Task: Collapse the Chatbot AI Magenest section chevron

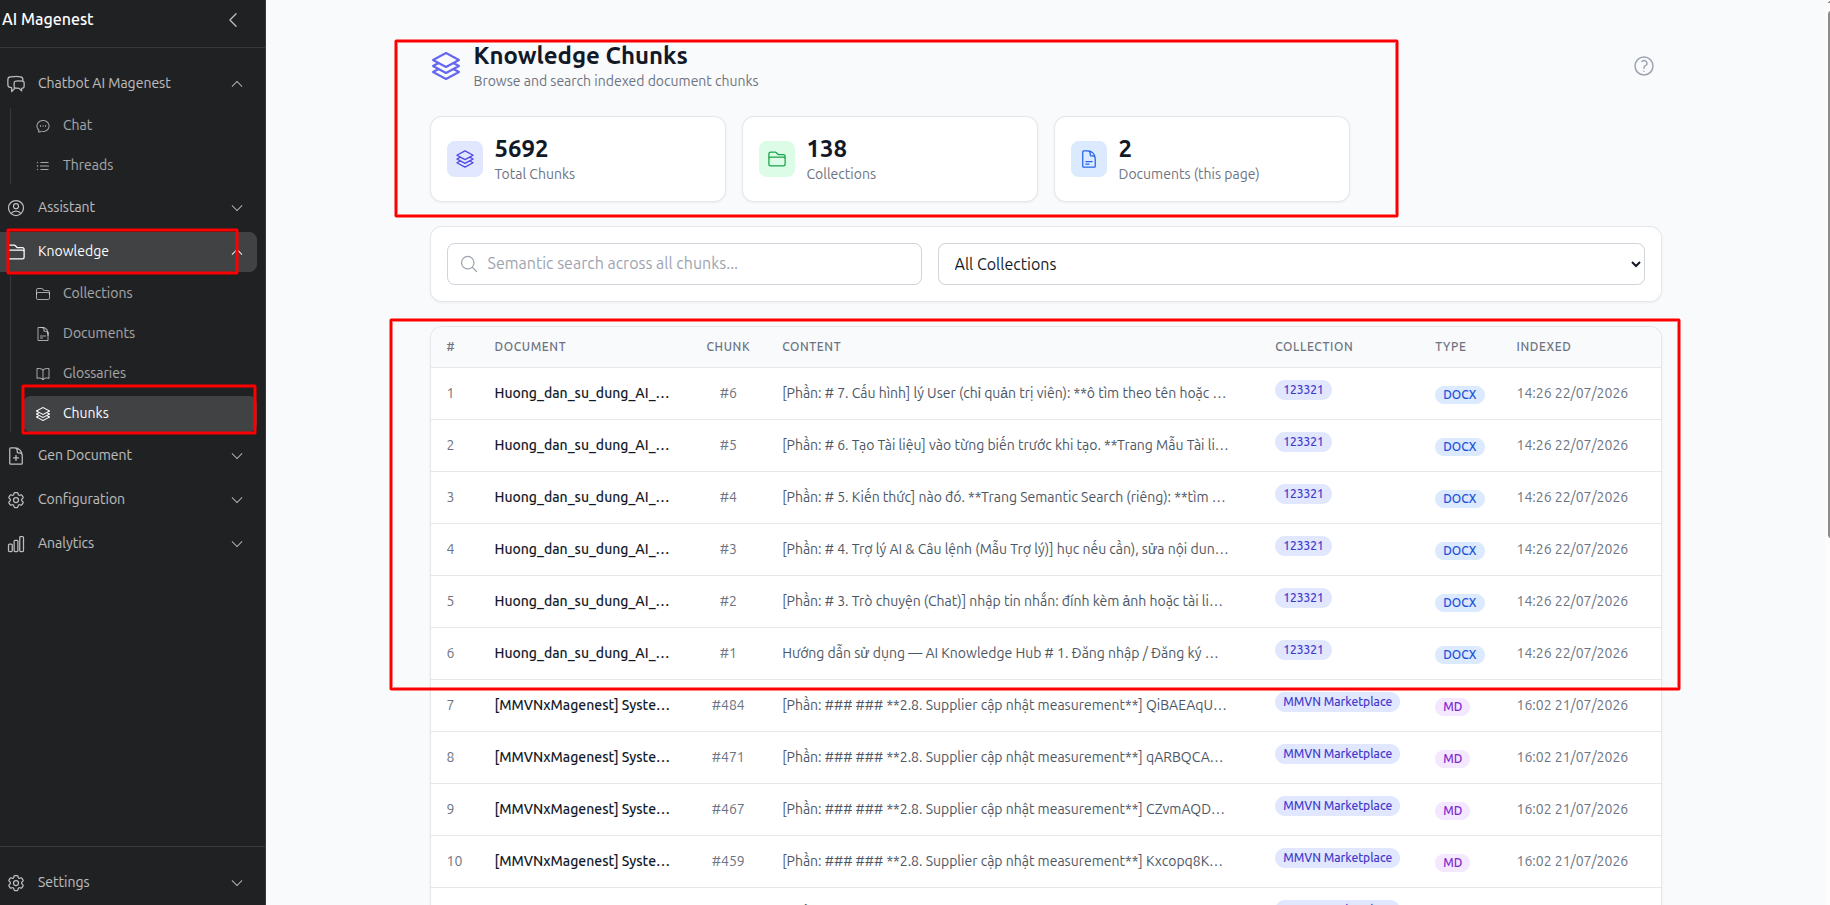Action: point(237,84)
